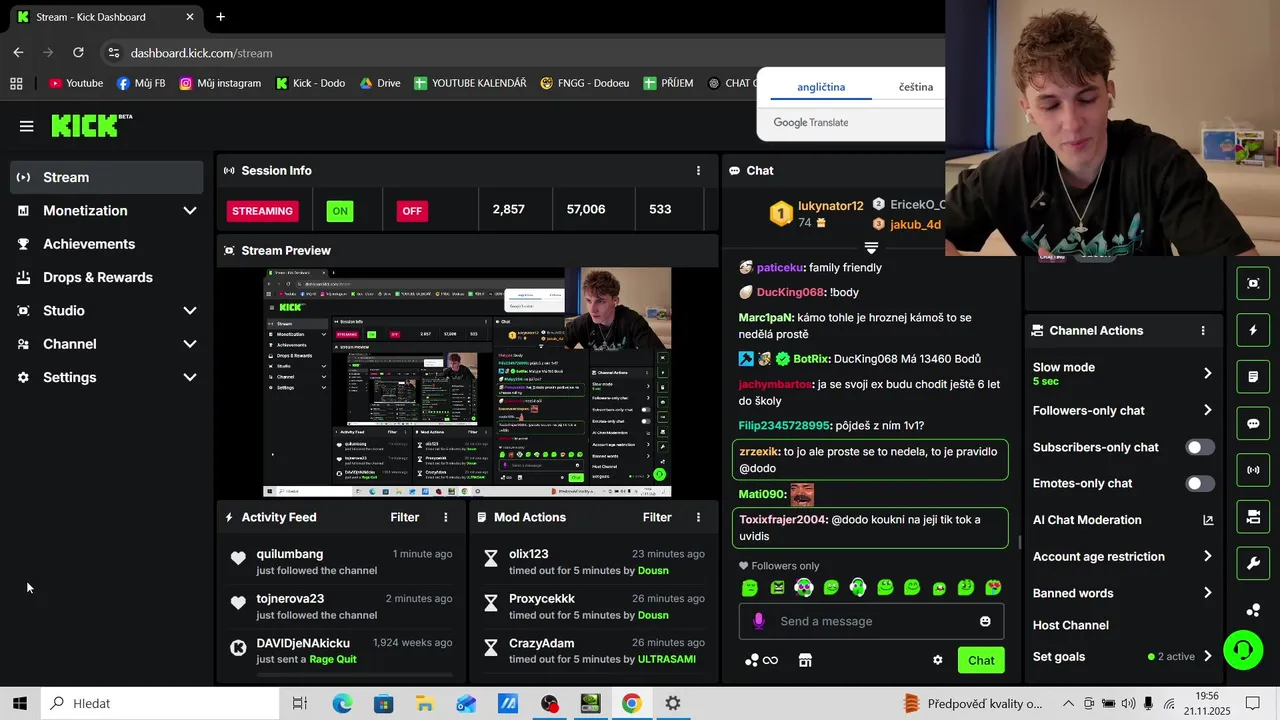The image size is (1280, 720).
Task: Open Account age restriction options
Action: (x=1207, y=556)
